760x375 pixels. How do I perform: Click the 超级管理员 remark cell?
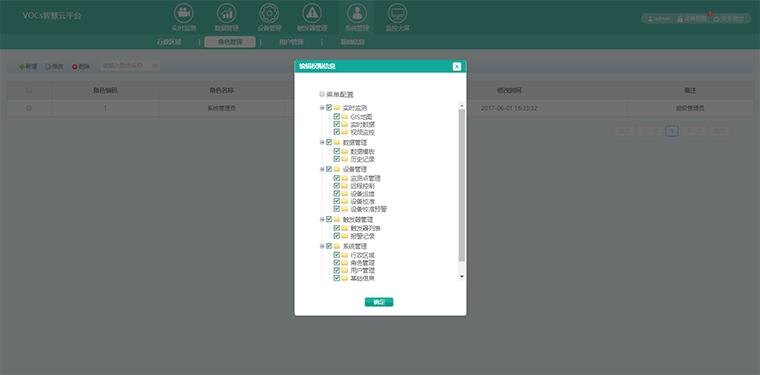[690, 108]
